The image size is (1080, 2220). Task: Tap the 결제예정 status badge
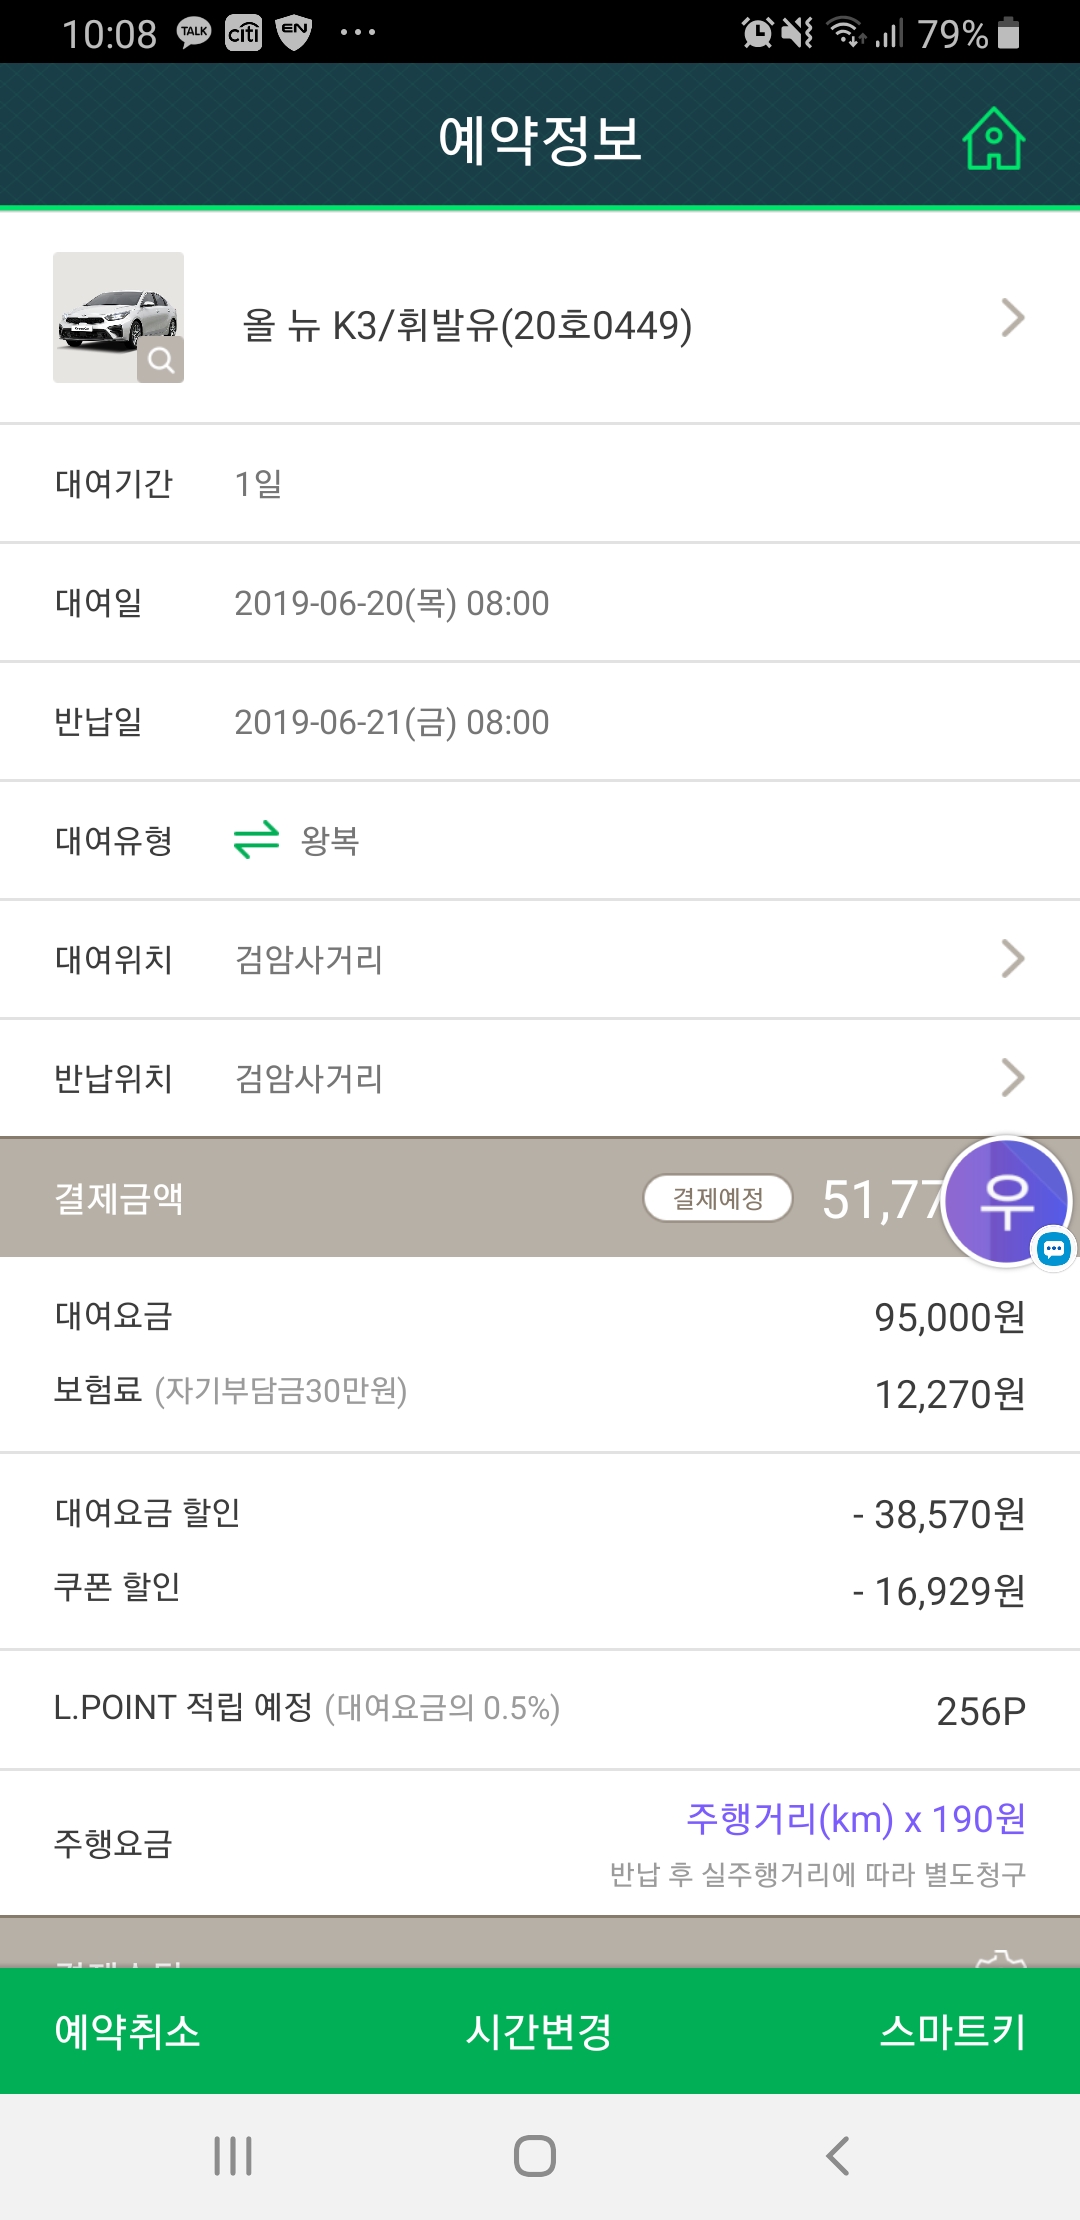(718, 1198)
